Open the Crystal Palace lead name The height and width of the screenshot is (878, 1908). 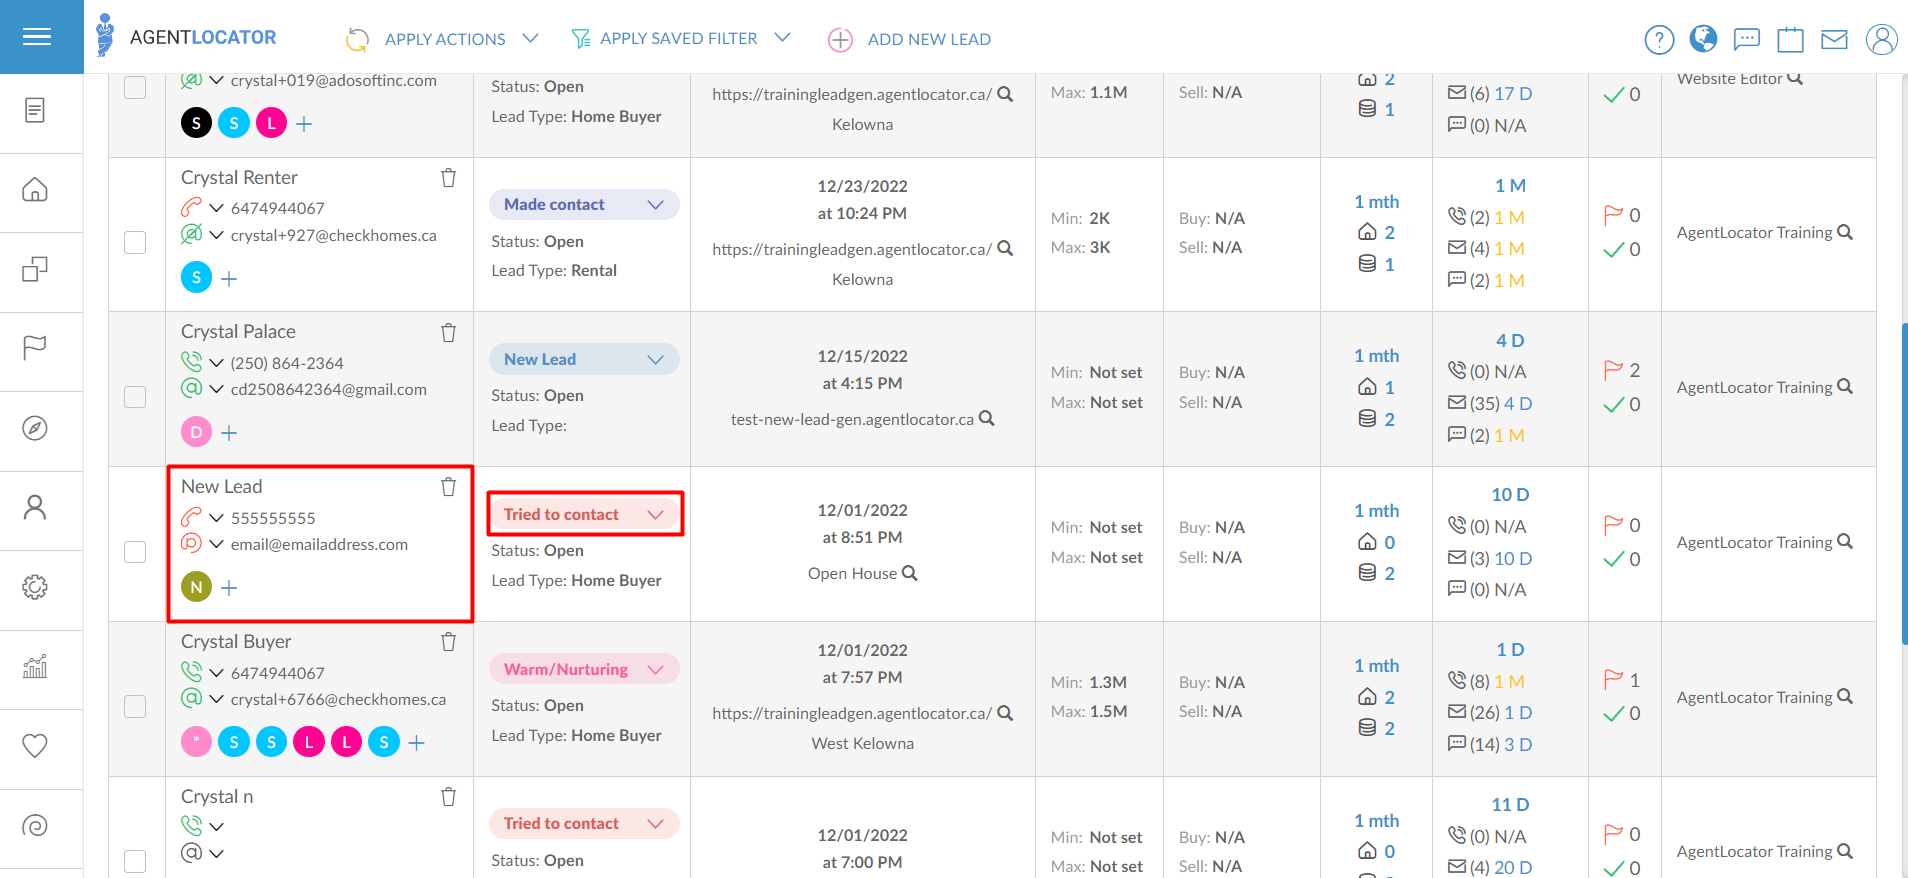[238, 332]
